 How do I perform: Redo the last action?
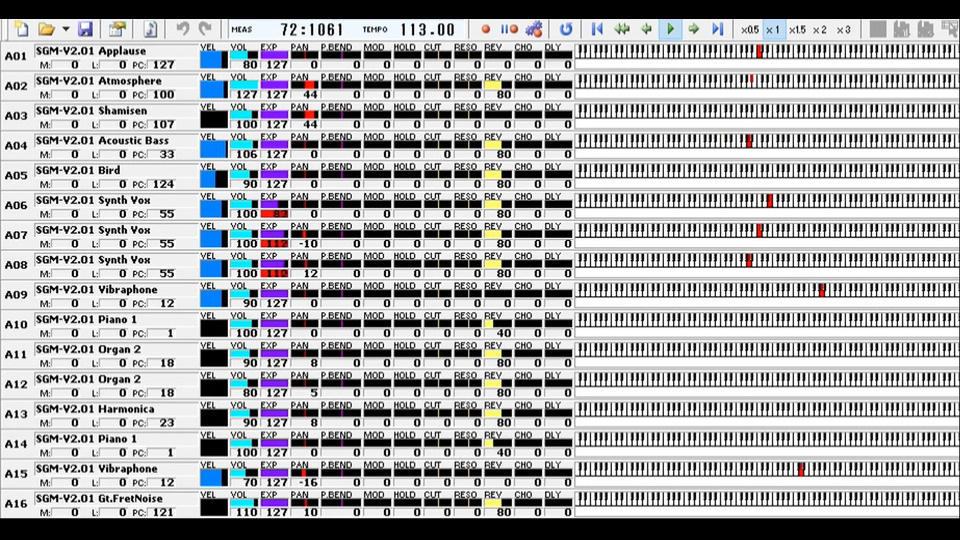205,29
